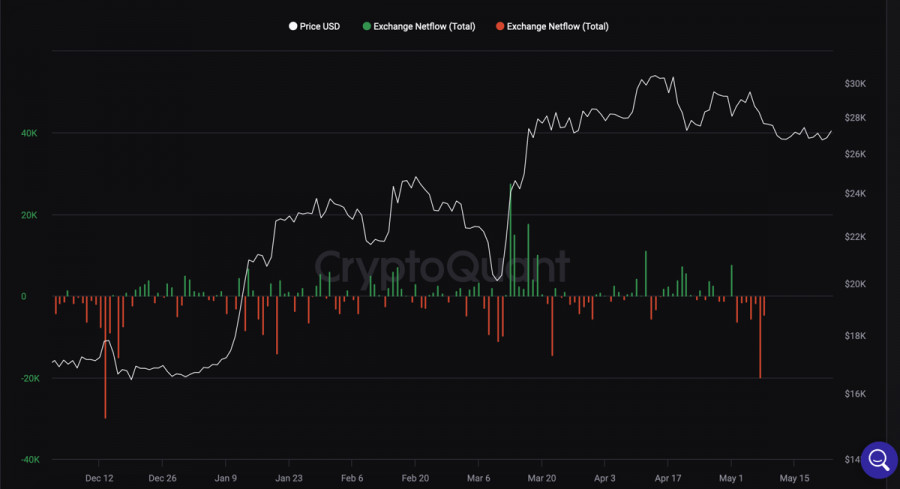
Task: Click the Feb 20 date marker
Action: point(416,478)
